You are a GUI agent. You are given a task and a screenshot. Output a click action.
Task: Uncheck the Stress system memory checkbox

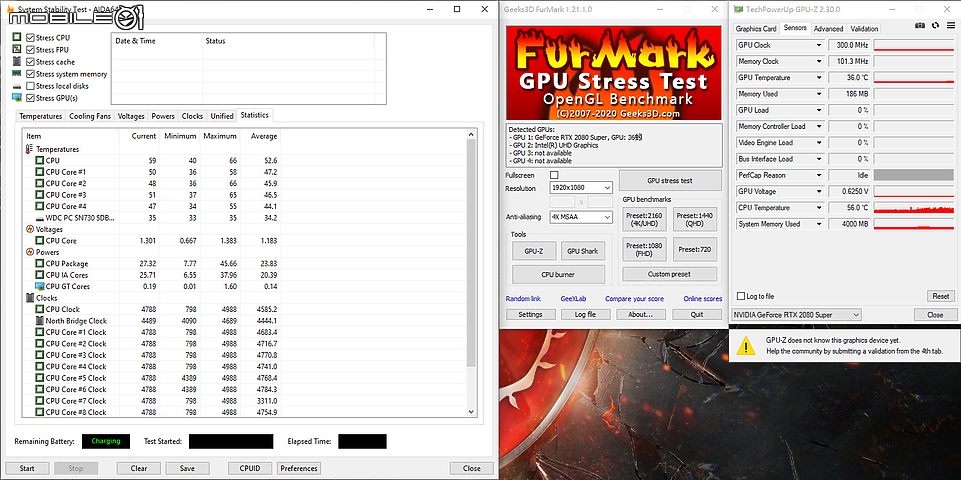point(30,74)
